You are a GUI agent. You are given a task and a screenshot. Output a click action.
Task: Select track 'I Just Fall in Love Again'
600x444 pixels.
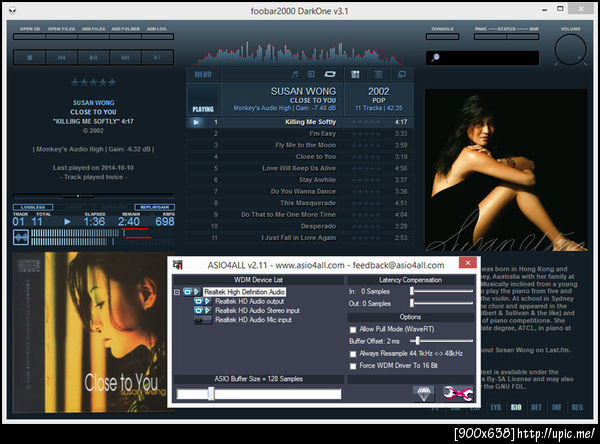click(300, 238)
